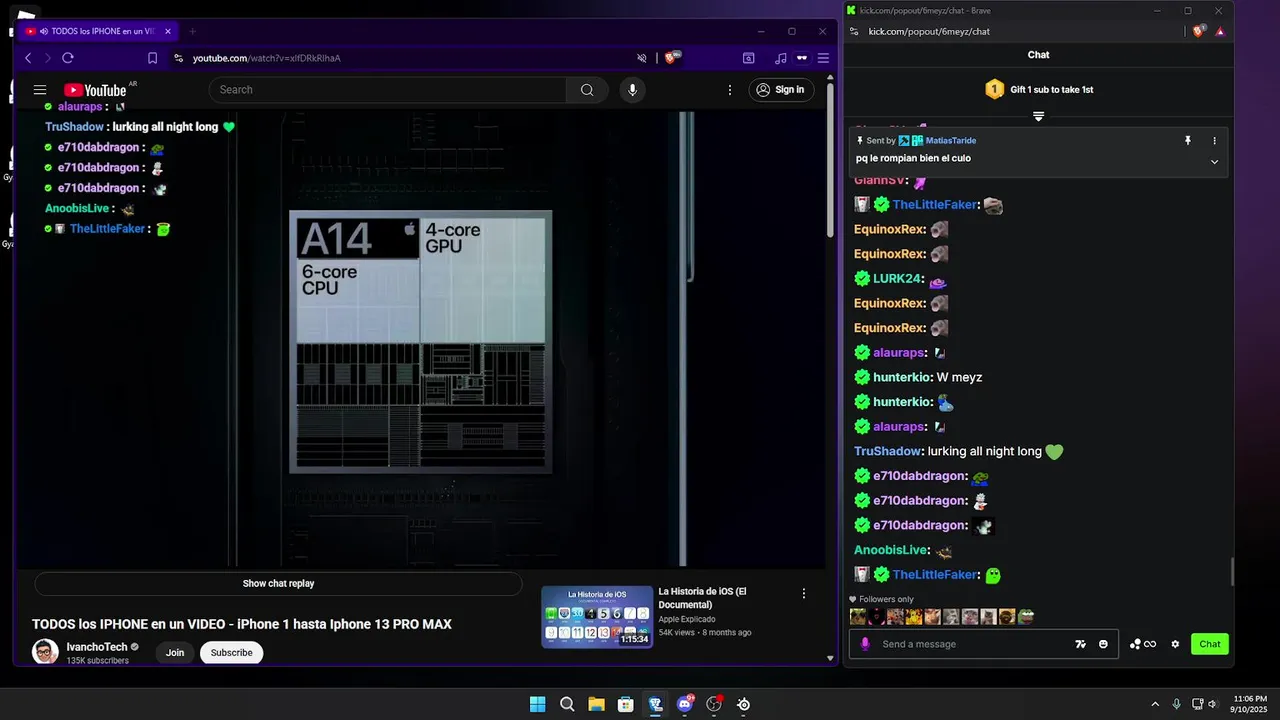The image size is (1280, 720).
Task: Open options for La Historia de iOS video
Action: [803, 594]
